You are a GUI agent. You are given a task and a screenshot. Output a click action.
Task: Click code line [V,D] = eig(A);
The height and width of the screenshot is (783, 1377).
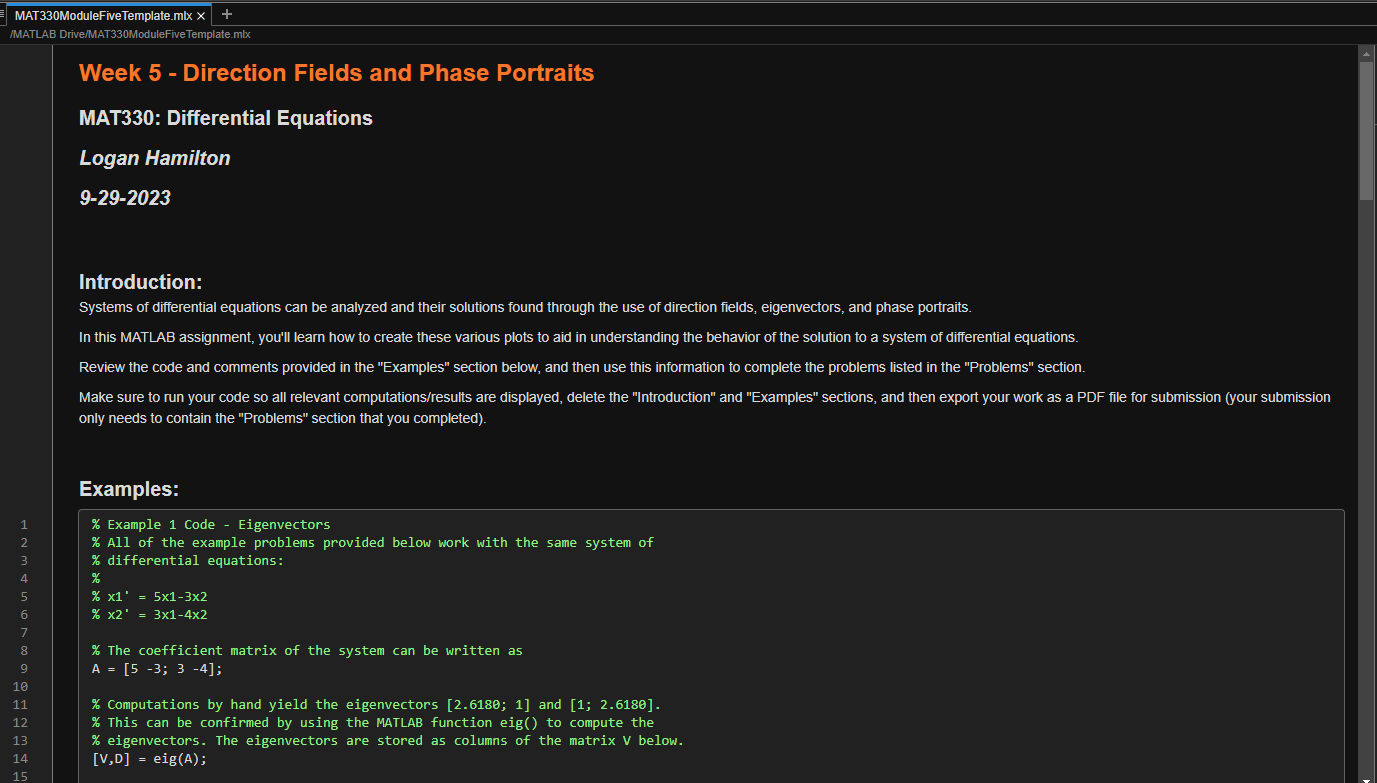(x=149, y=758)
